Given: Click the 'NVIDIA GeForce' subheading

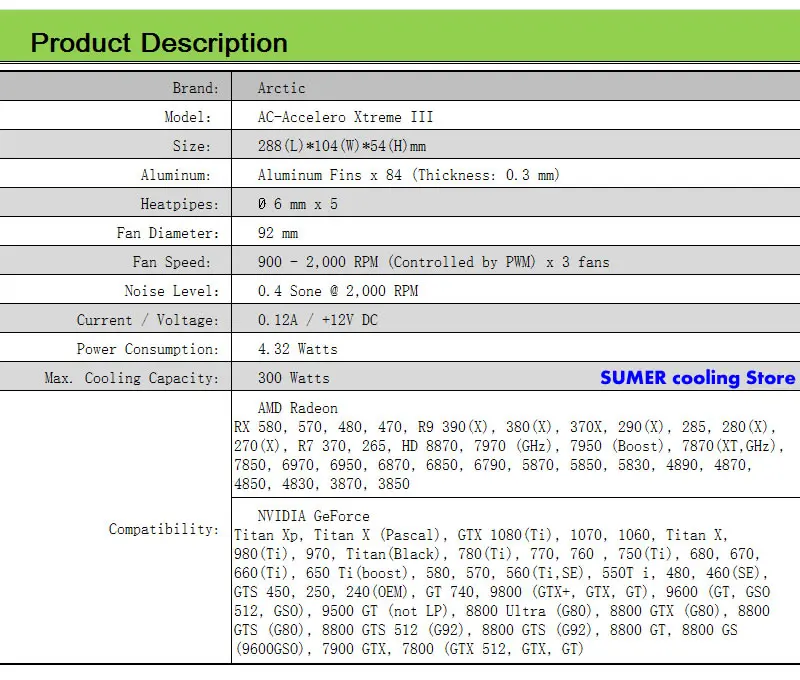Looking at the screenshot, I should point(314,516).
